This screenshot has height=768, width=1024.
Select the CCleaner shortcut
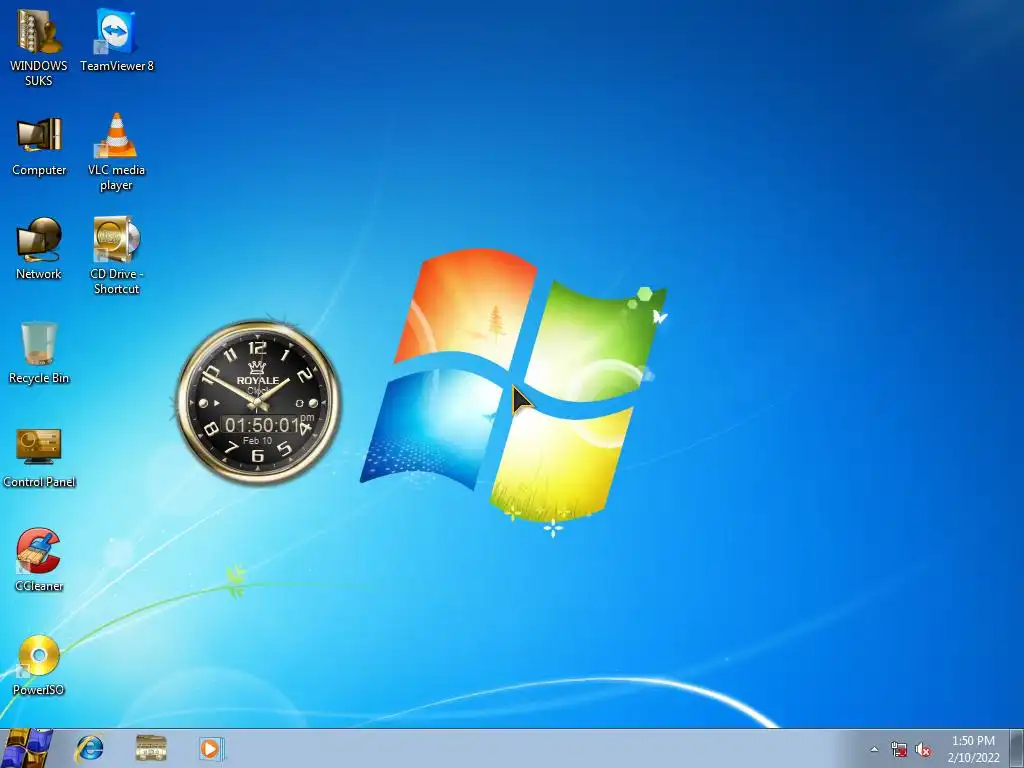(39, 560)
